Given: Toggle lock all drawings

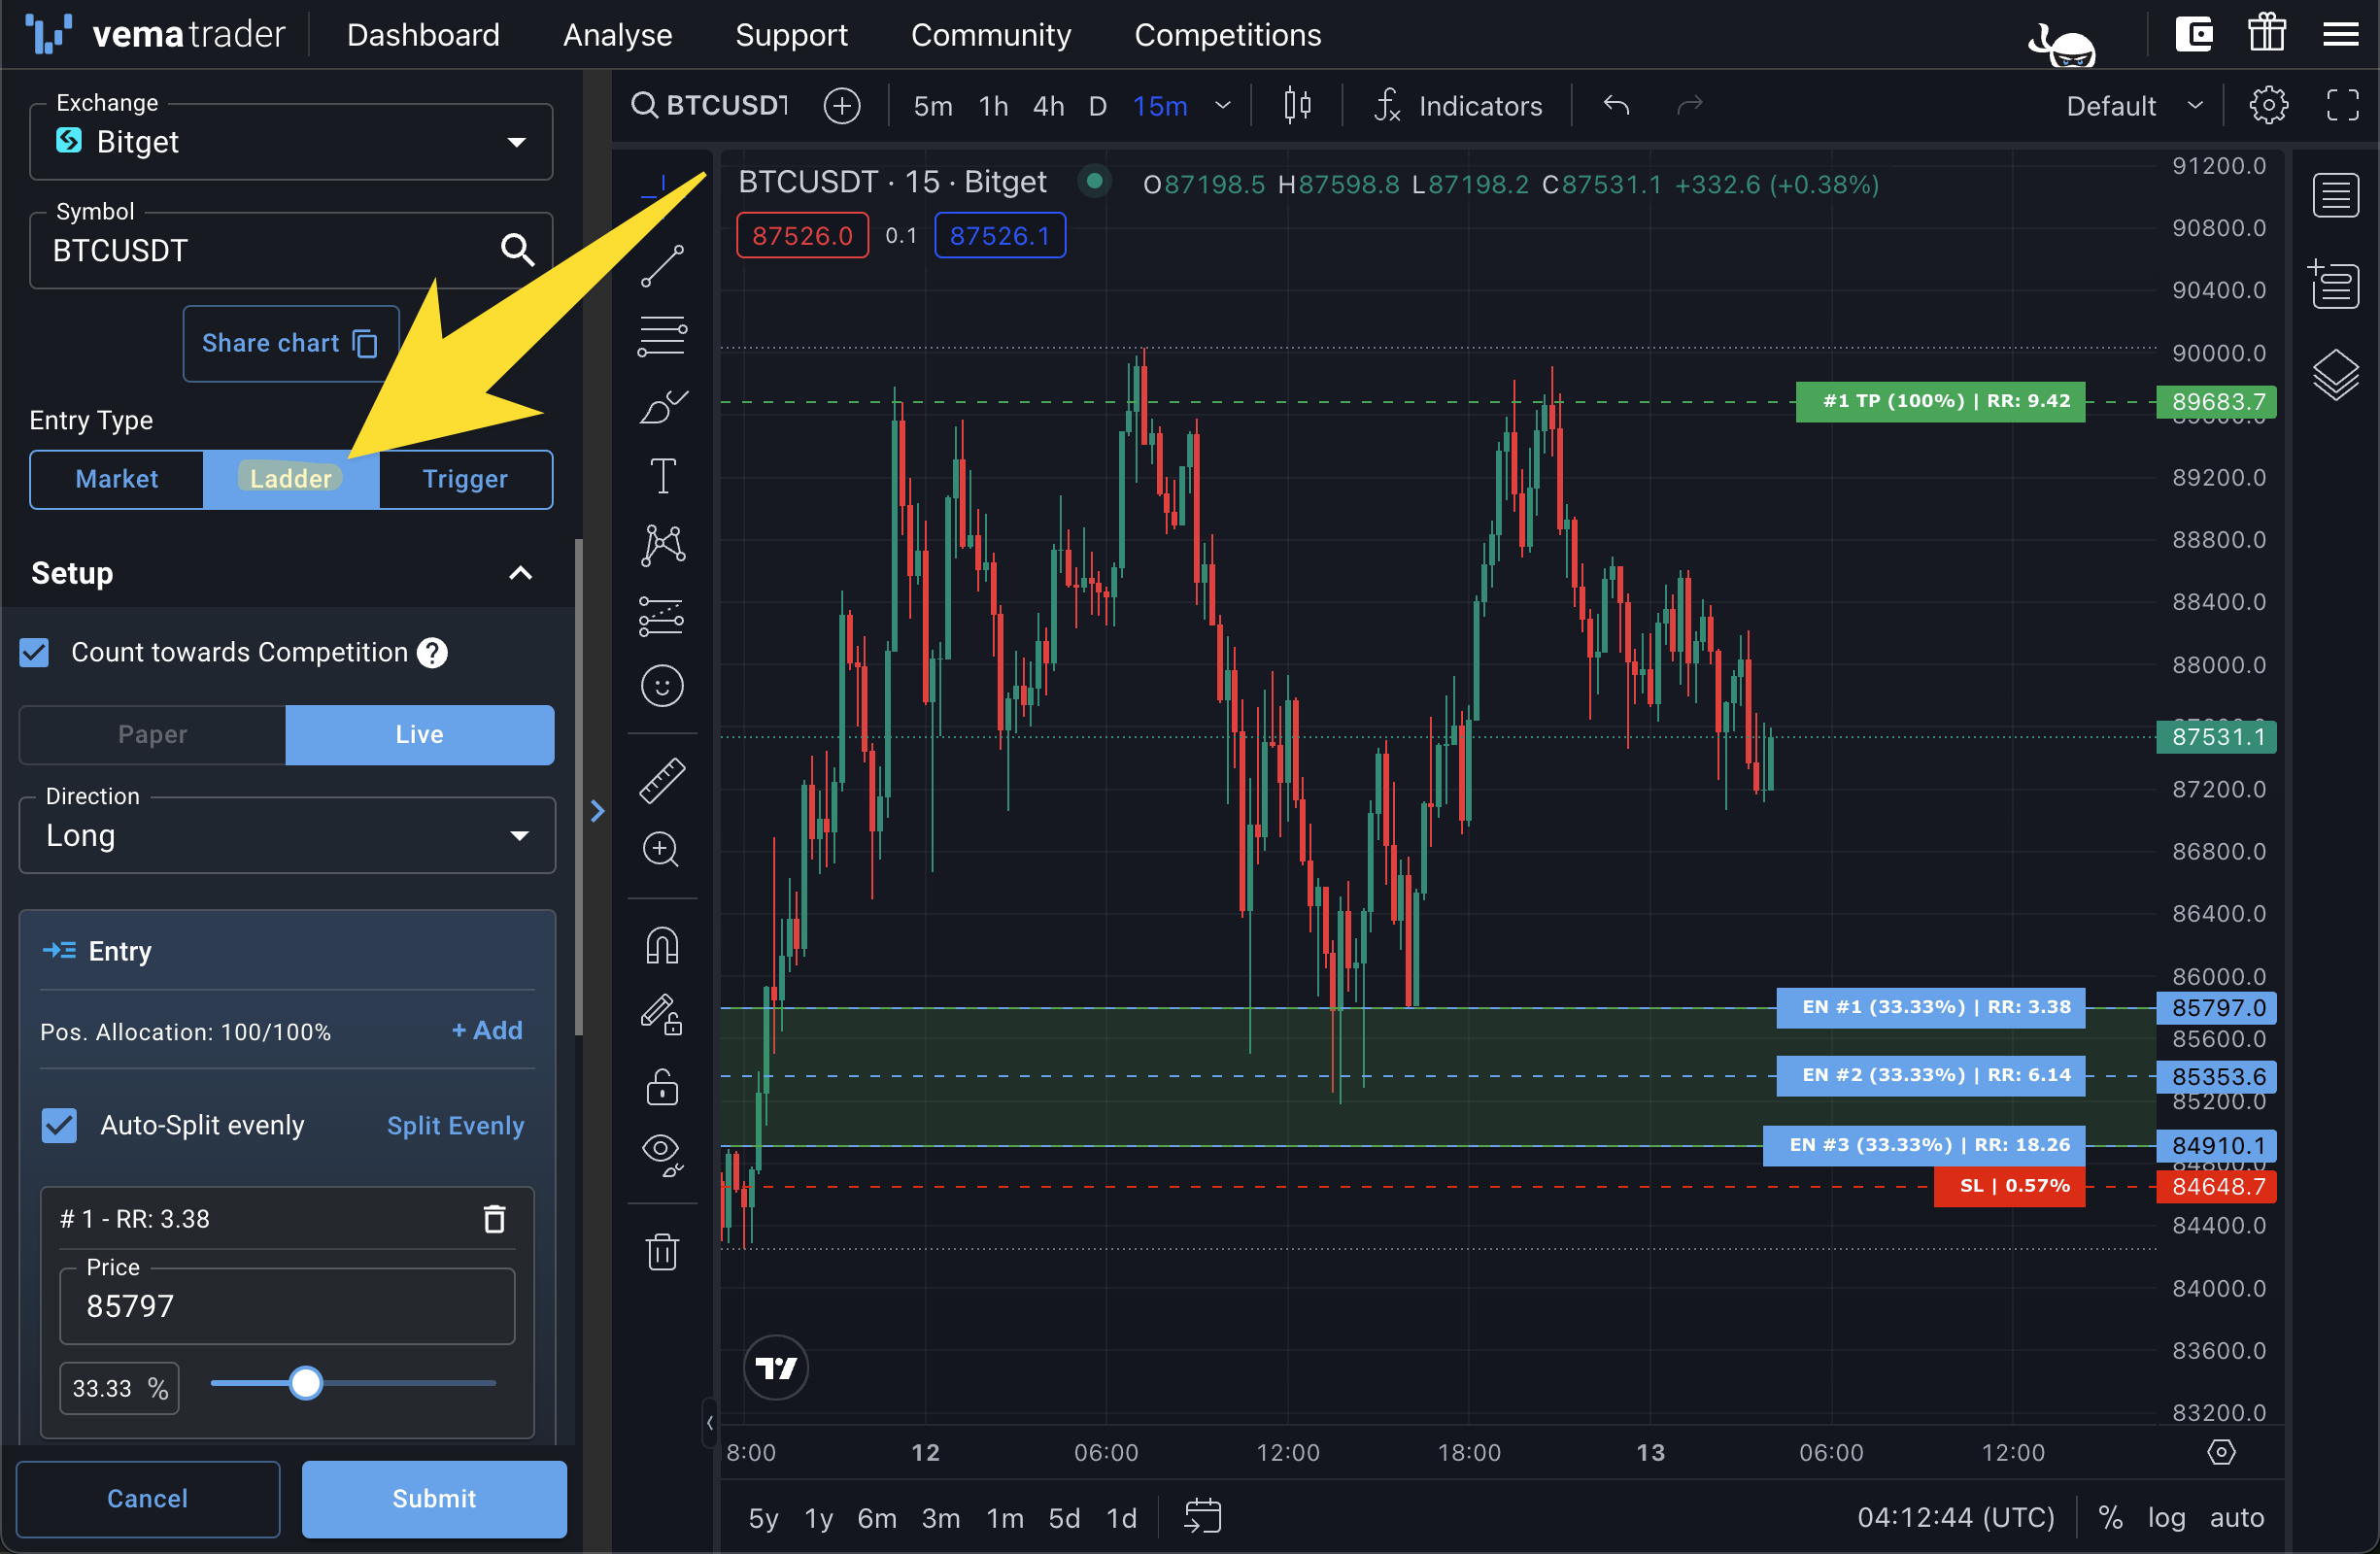Looking at the screenshot, I should (x=662, y=1086).
